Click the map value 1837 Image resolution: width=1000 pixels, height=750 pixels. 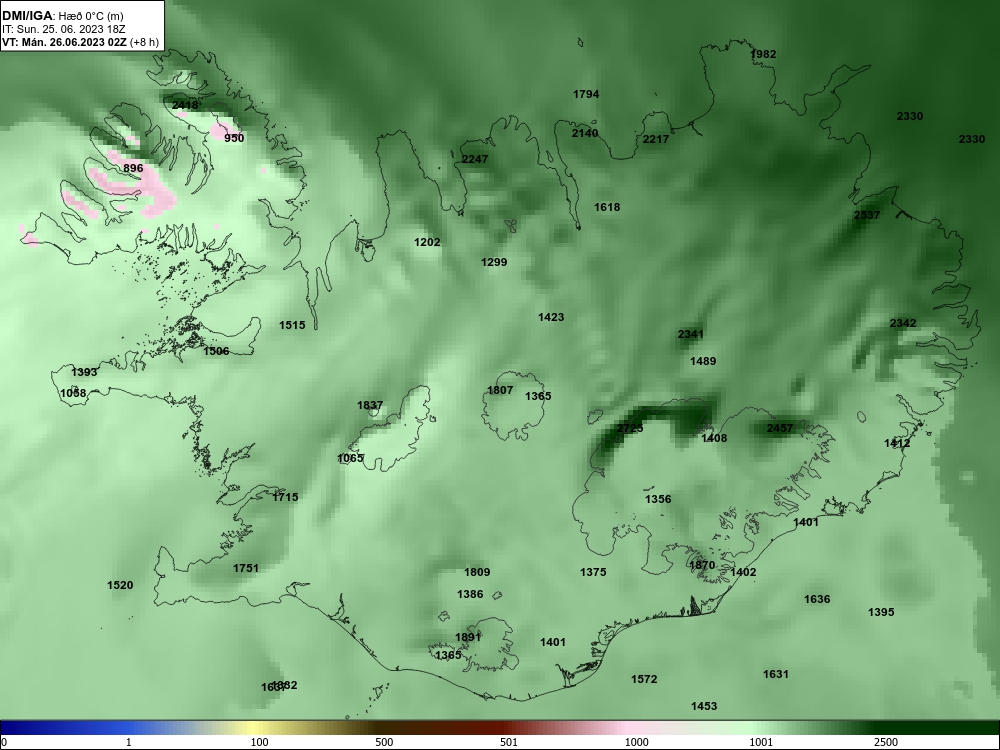370,406
